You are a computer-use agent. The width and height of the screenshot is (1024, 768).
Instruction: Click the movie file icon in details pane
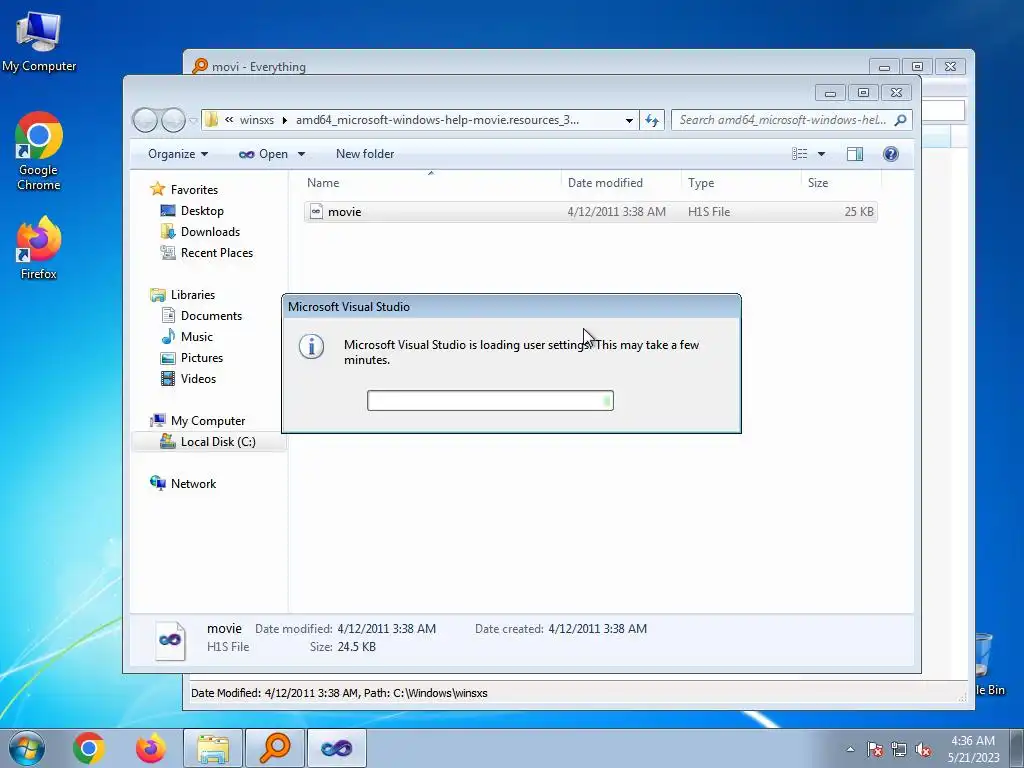pos(170,639)
